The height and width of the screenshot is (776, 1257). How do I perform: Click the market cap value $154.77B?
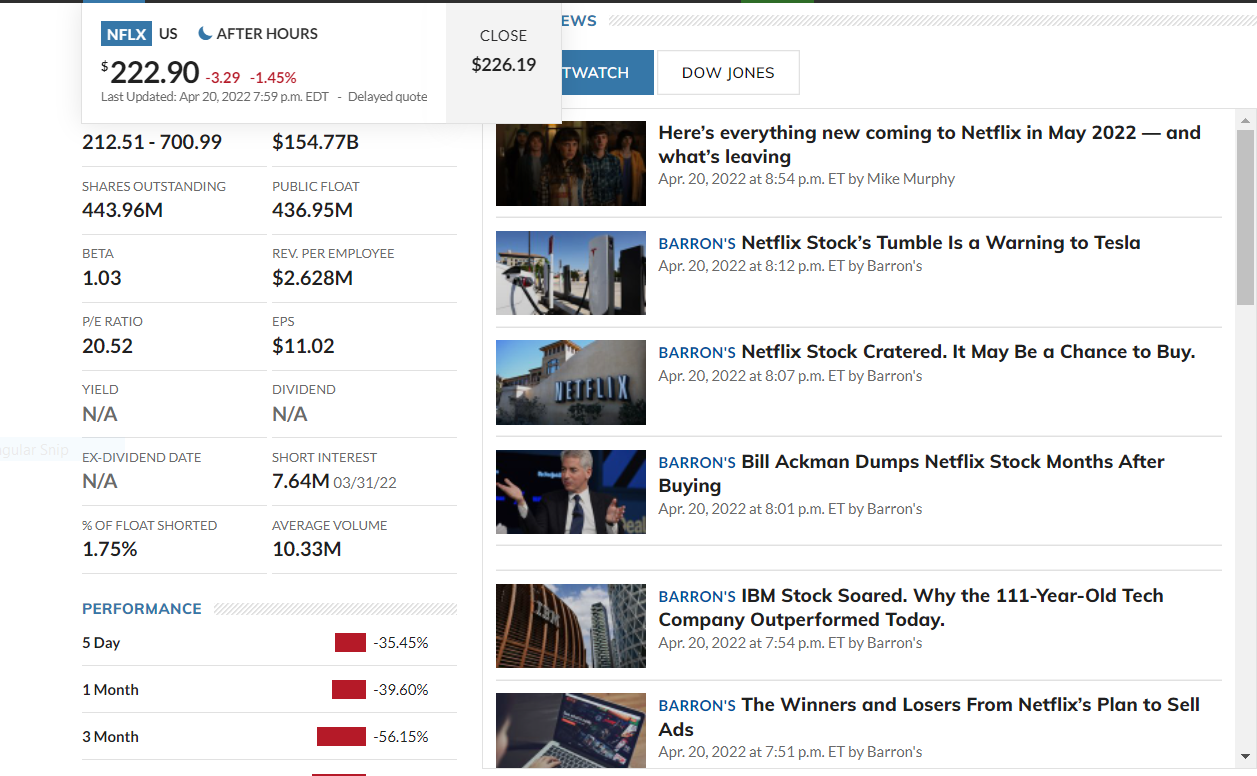click(315, 142)
